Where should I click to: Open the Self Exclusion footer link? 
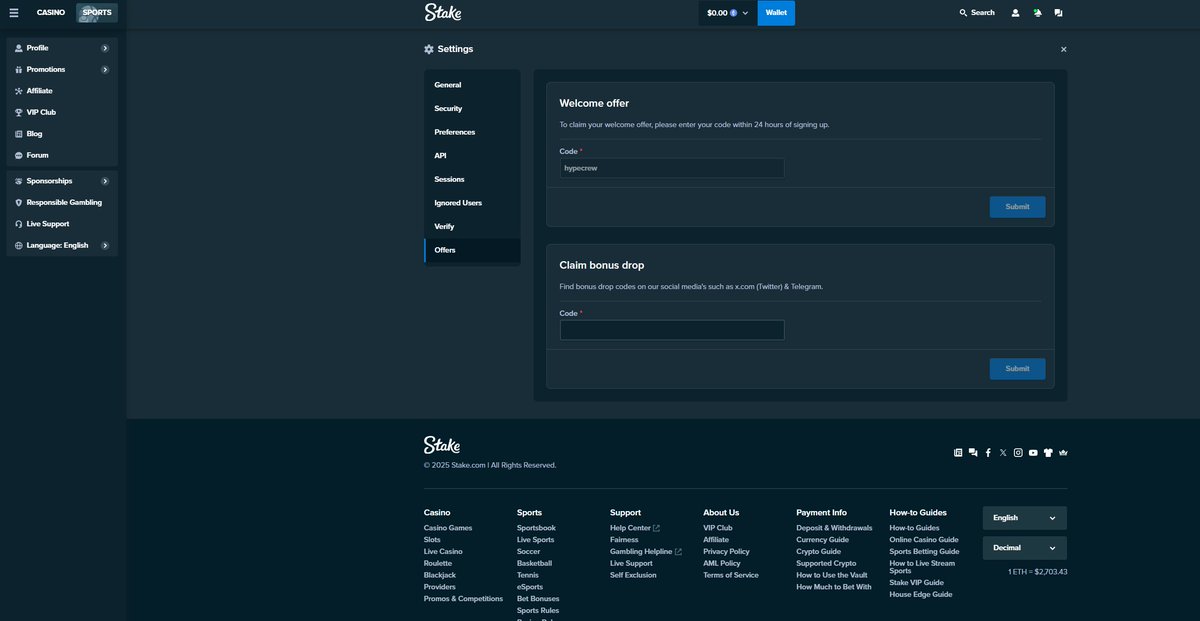pos(633,575)
